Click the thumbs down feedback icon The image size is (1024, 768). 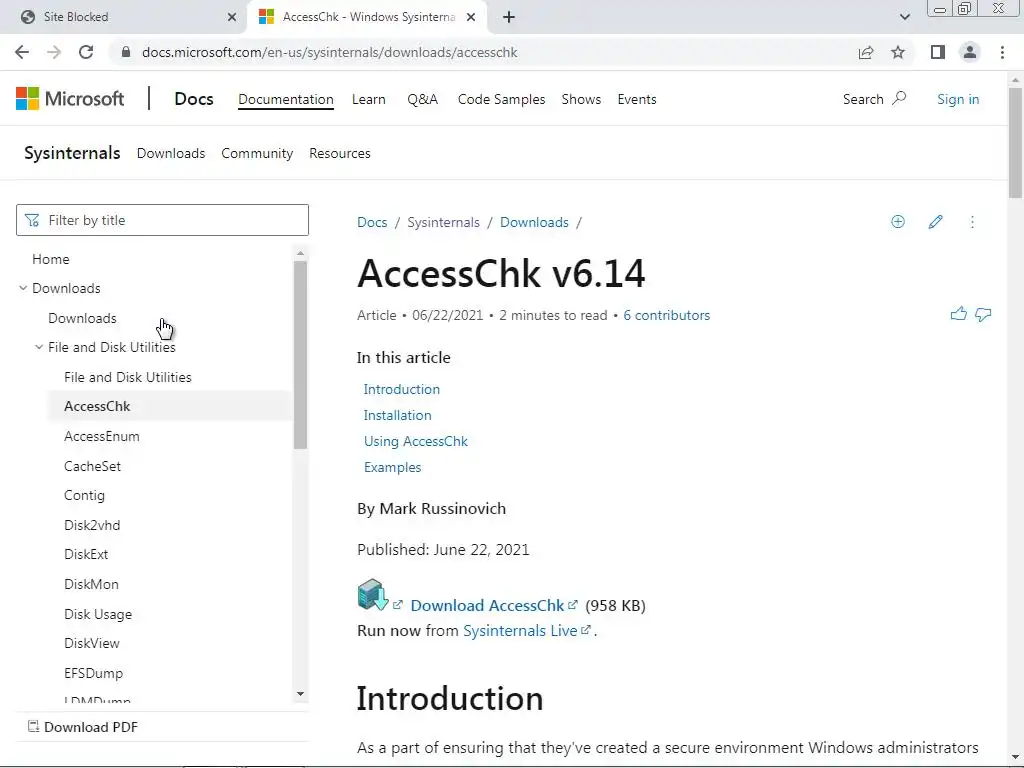pyautogui.click(x=983, y=314)
